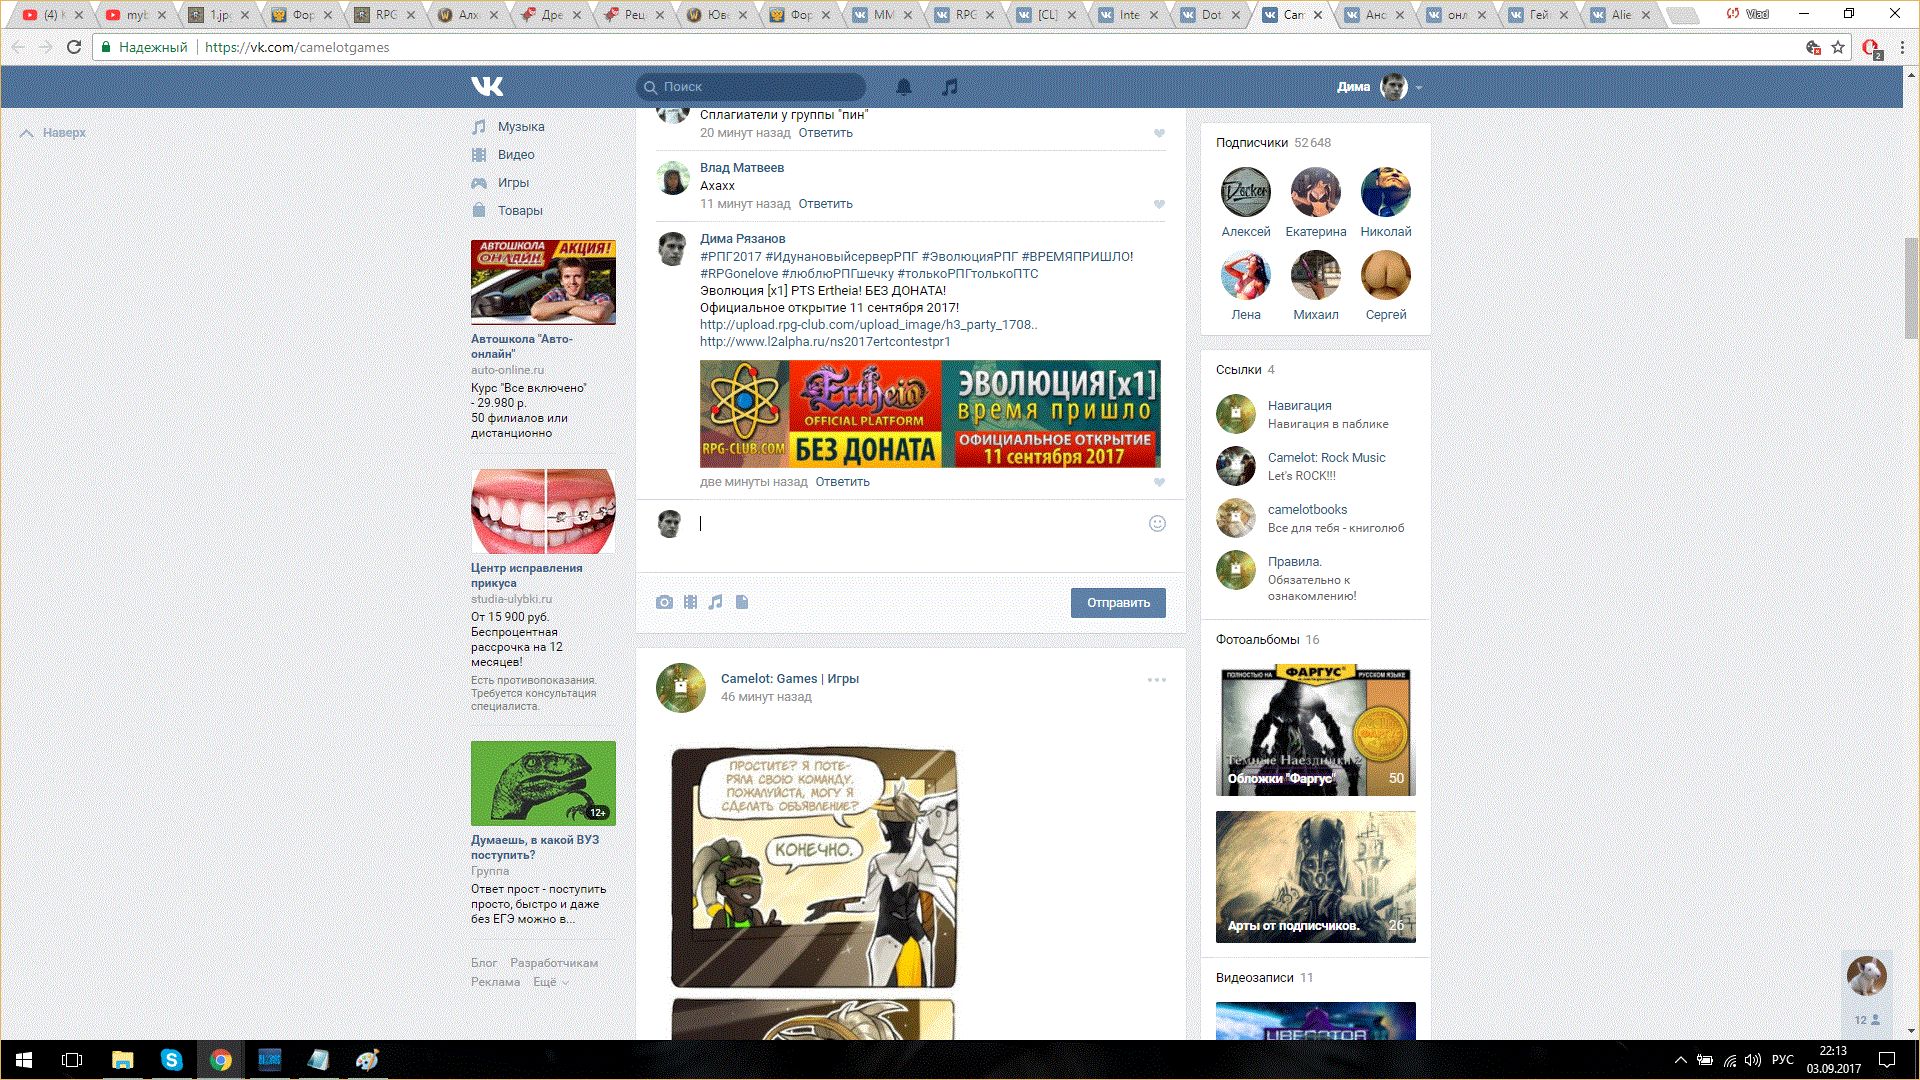Viewport: 1920px width, 1080px height.
Task: Focus the Поиск search field
Action: [751, 87]
